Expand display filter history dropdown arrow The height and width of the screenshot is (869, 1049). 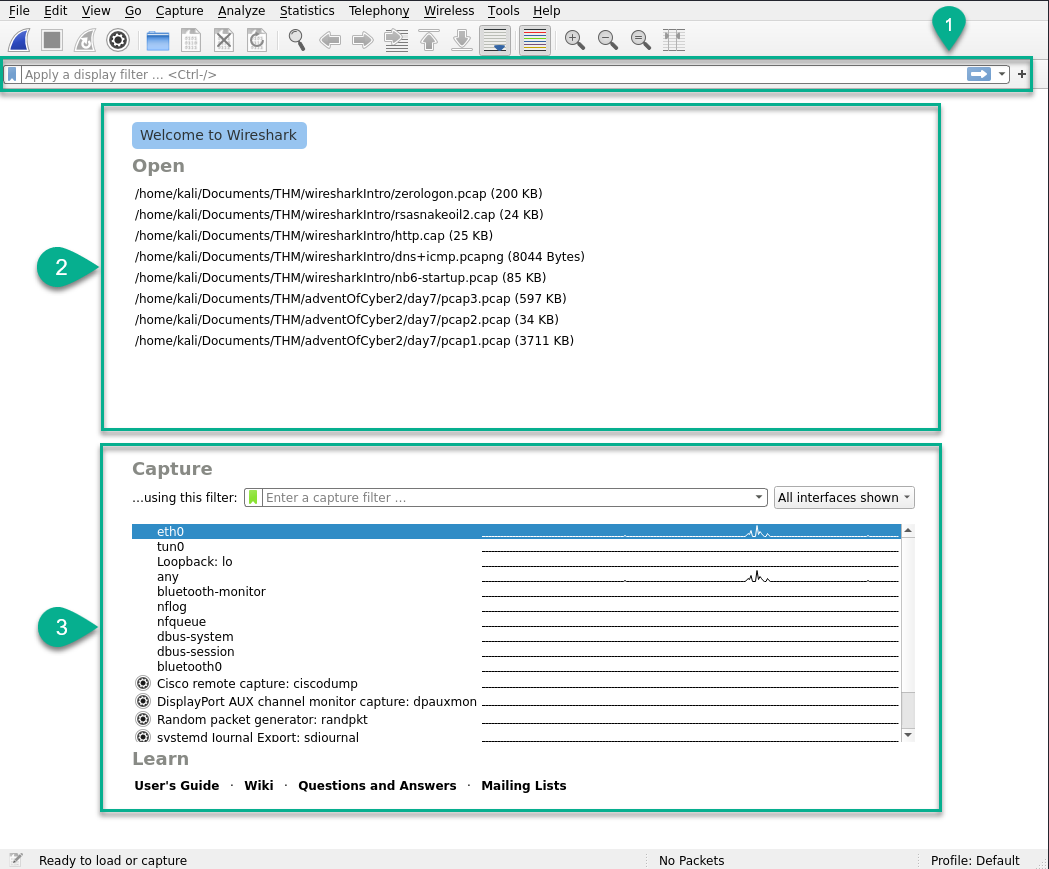(x=1002, y=74)
